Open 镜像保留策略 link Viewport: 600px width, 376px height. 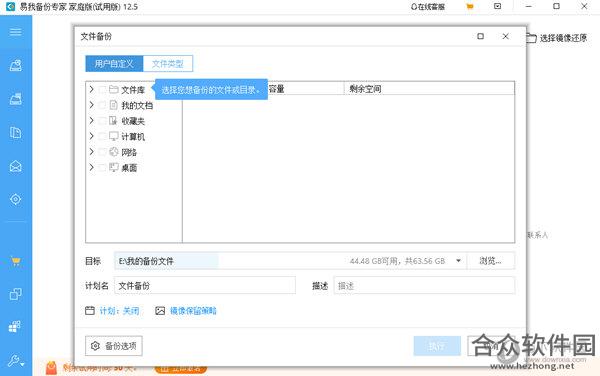point(193,311)
